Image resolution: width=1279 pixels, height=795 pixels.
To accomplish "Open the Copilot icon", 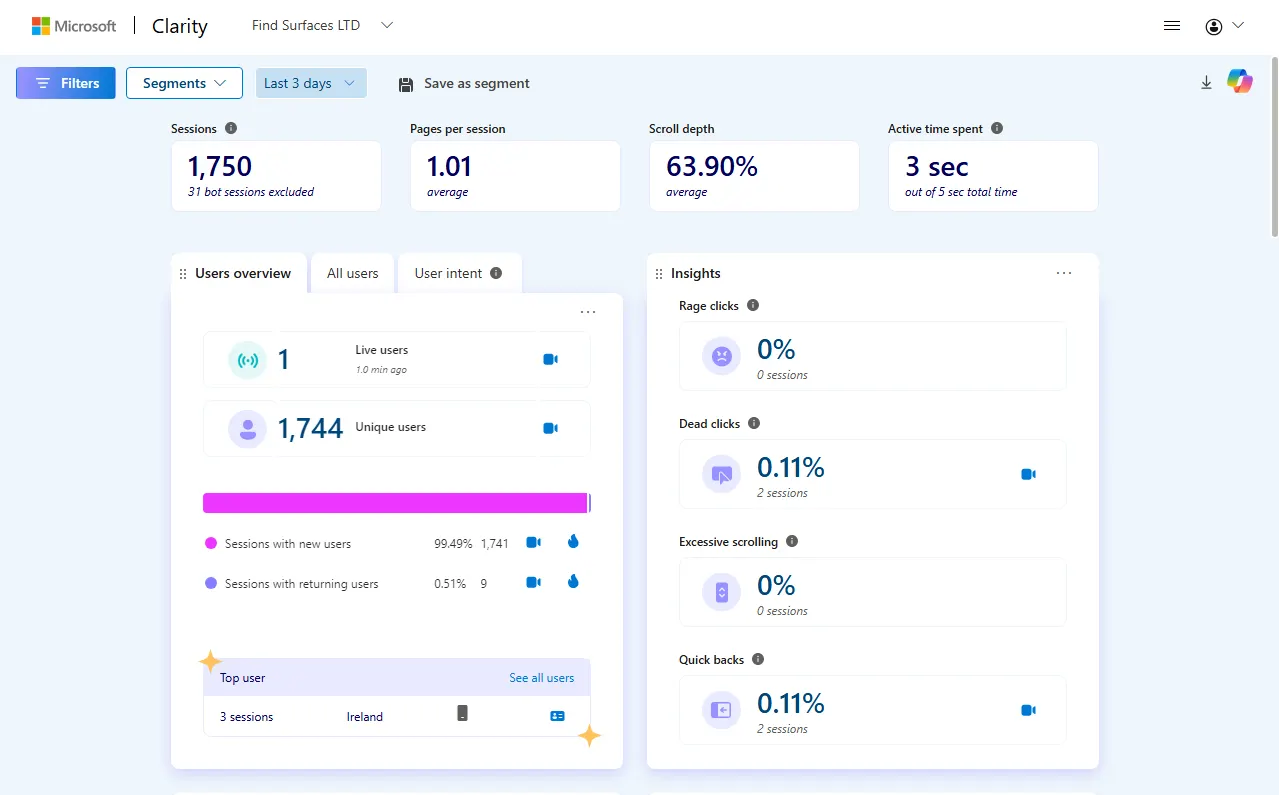I will click(1240, 82).
